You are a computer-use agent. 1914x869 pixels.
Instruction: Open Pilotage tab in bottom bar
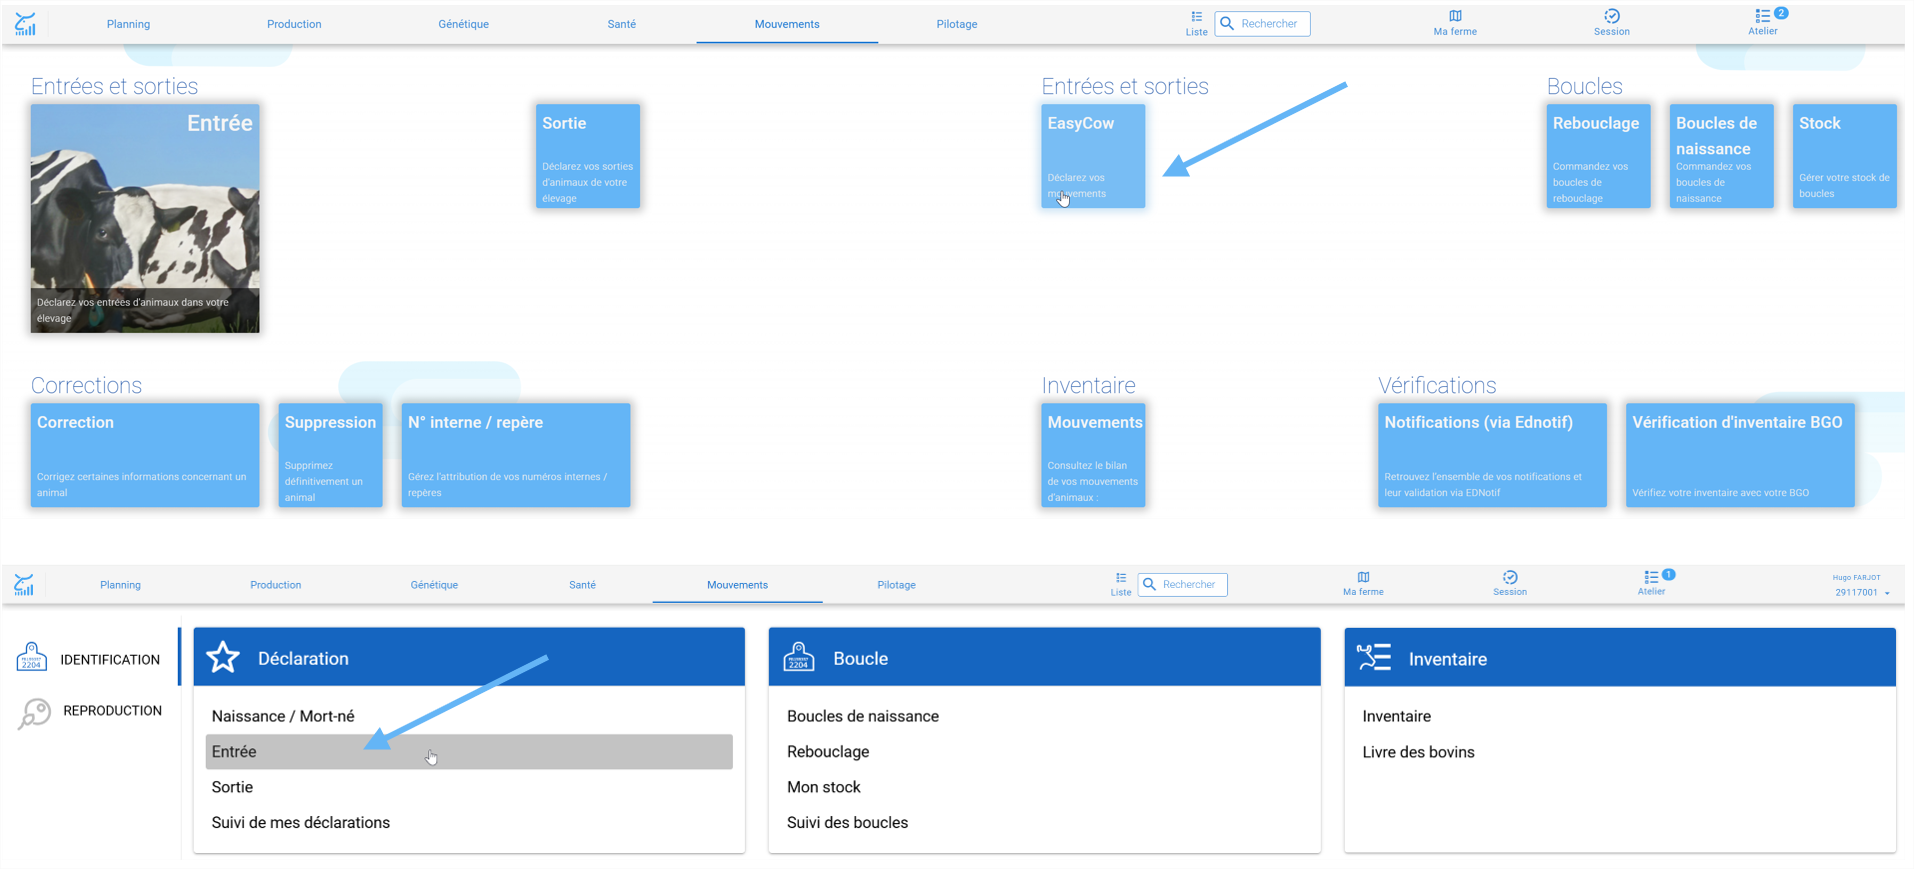[896, 585]
